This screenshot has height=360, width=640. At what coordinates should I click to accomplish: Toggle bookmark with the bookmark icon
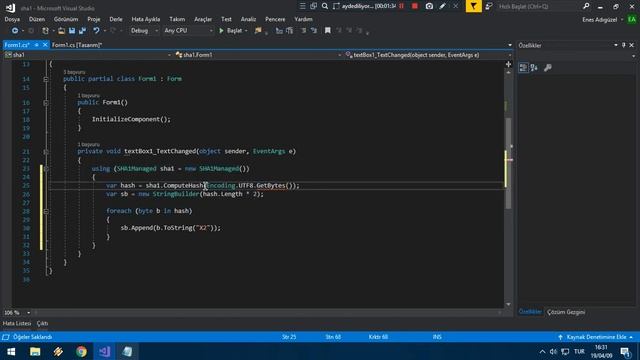327,31
